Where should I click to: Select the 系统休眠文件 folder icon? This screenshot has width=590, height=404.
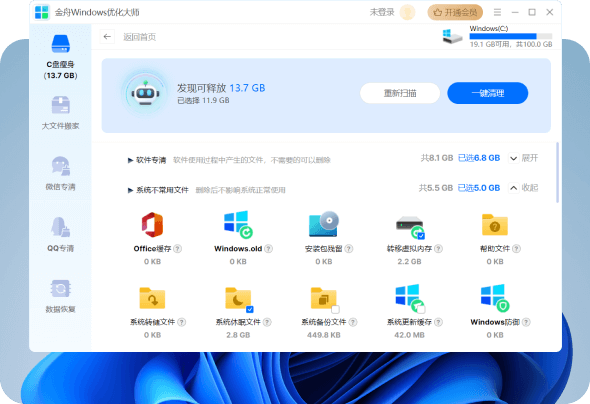(x=239, y=299)
